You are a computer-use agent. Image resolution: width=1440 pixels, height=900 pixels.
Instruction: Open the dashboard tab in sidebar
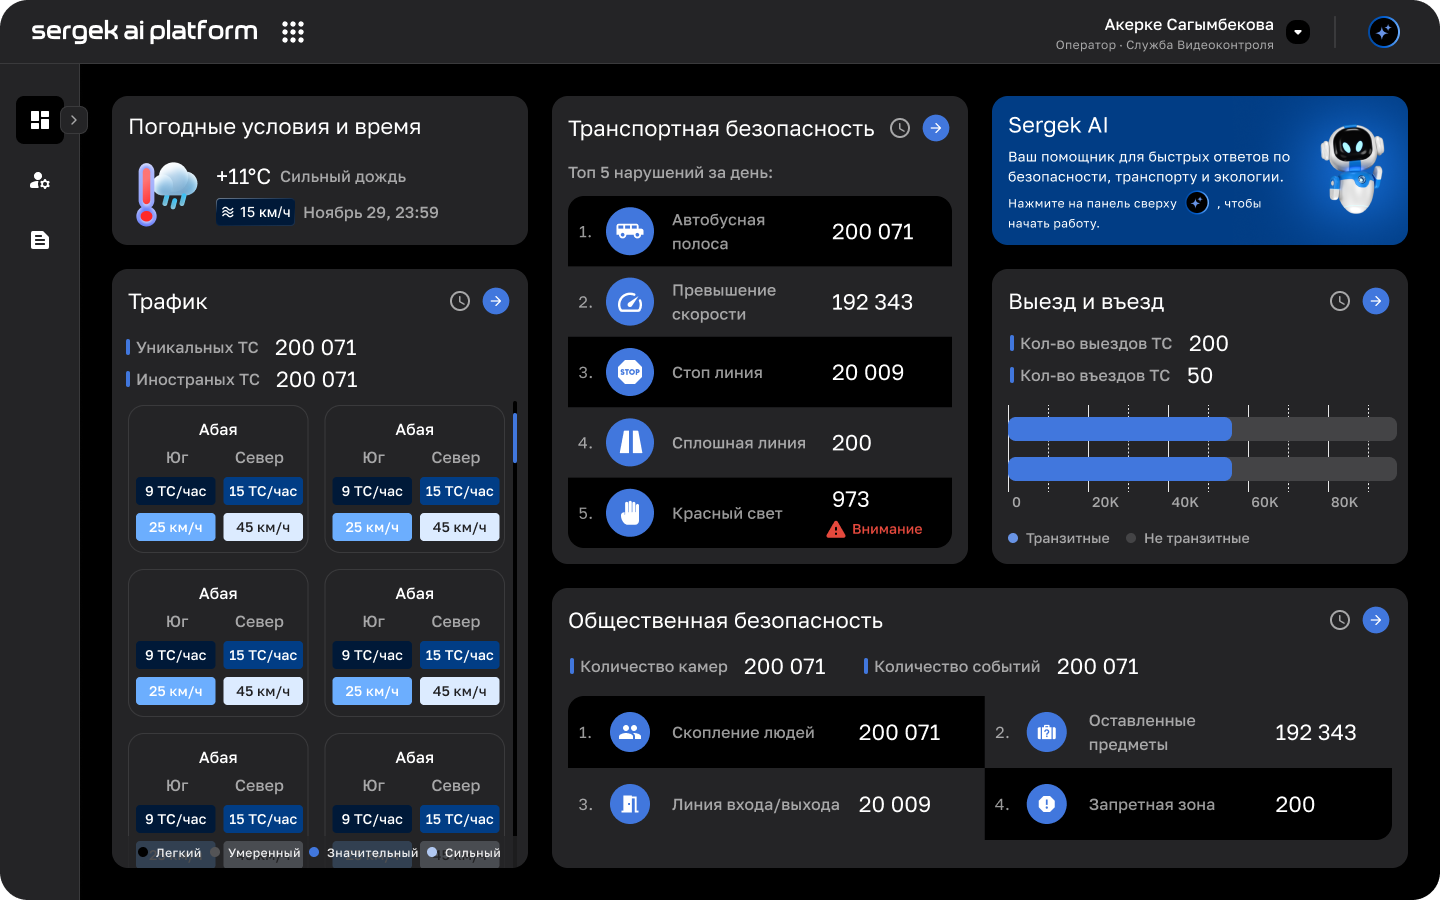click(40, 120)
